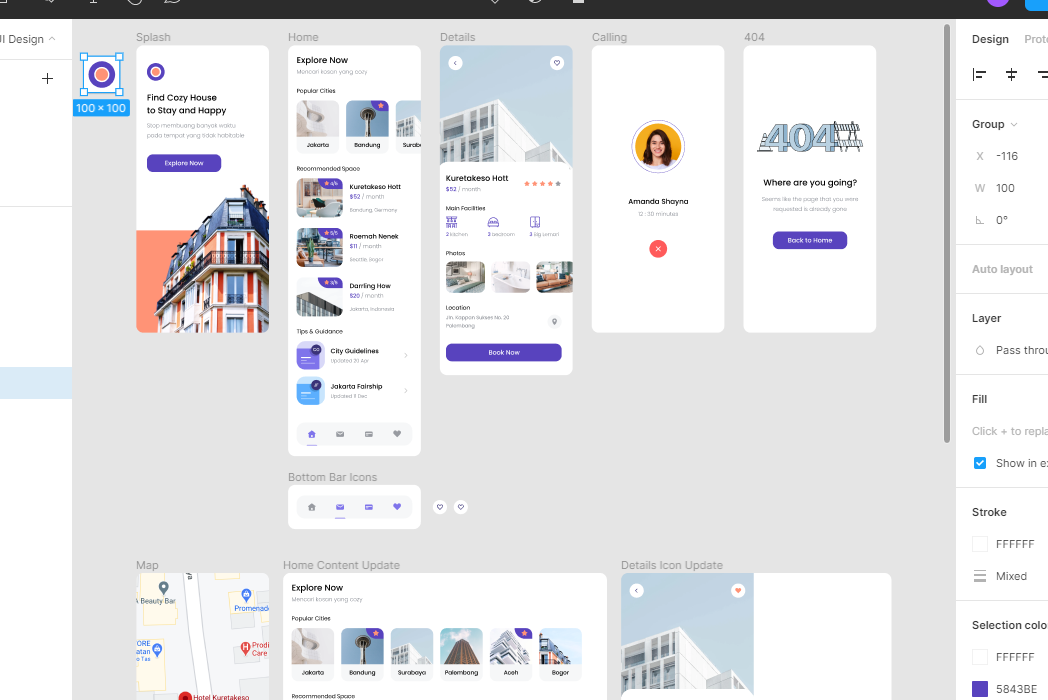Click the X position field showing -116

click(x=1009, y=156)
